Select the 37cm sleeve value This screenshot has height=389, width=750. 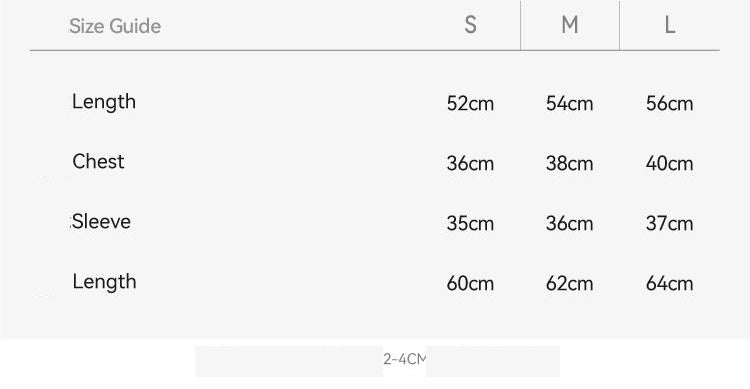coord(669,223)
